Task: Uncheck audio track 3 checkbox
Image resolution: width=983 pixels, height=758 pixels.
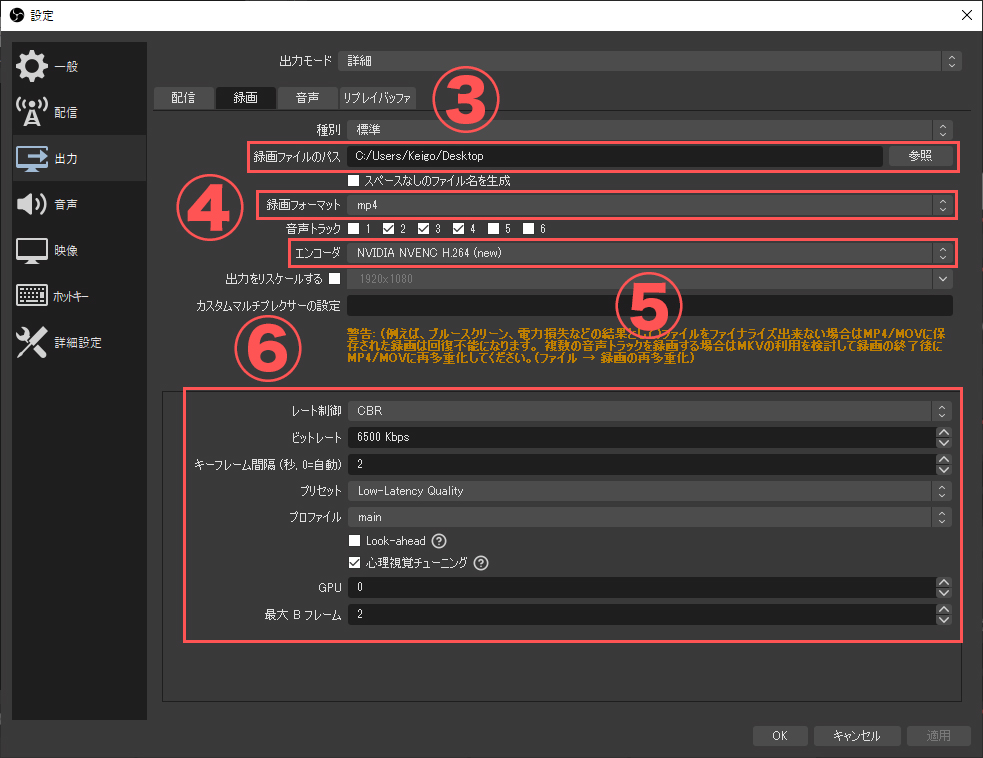Action: tap(424, 228)
